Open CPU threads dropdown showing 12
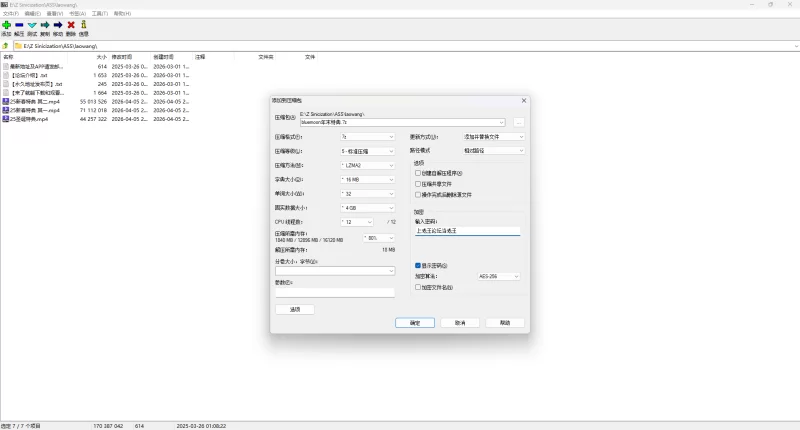 [x=357, y=222]
